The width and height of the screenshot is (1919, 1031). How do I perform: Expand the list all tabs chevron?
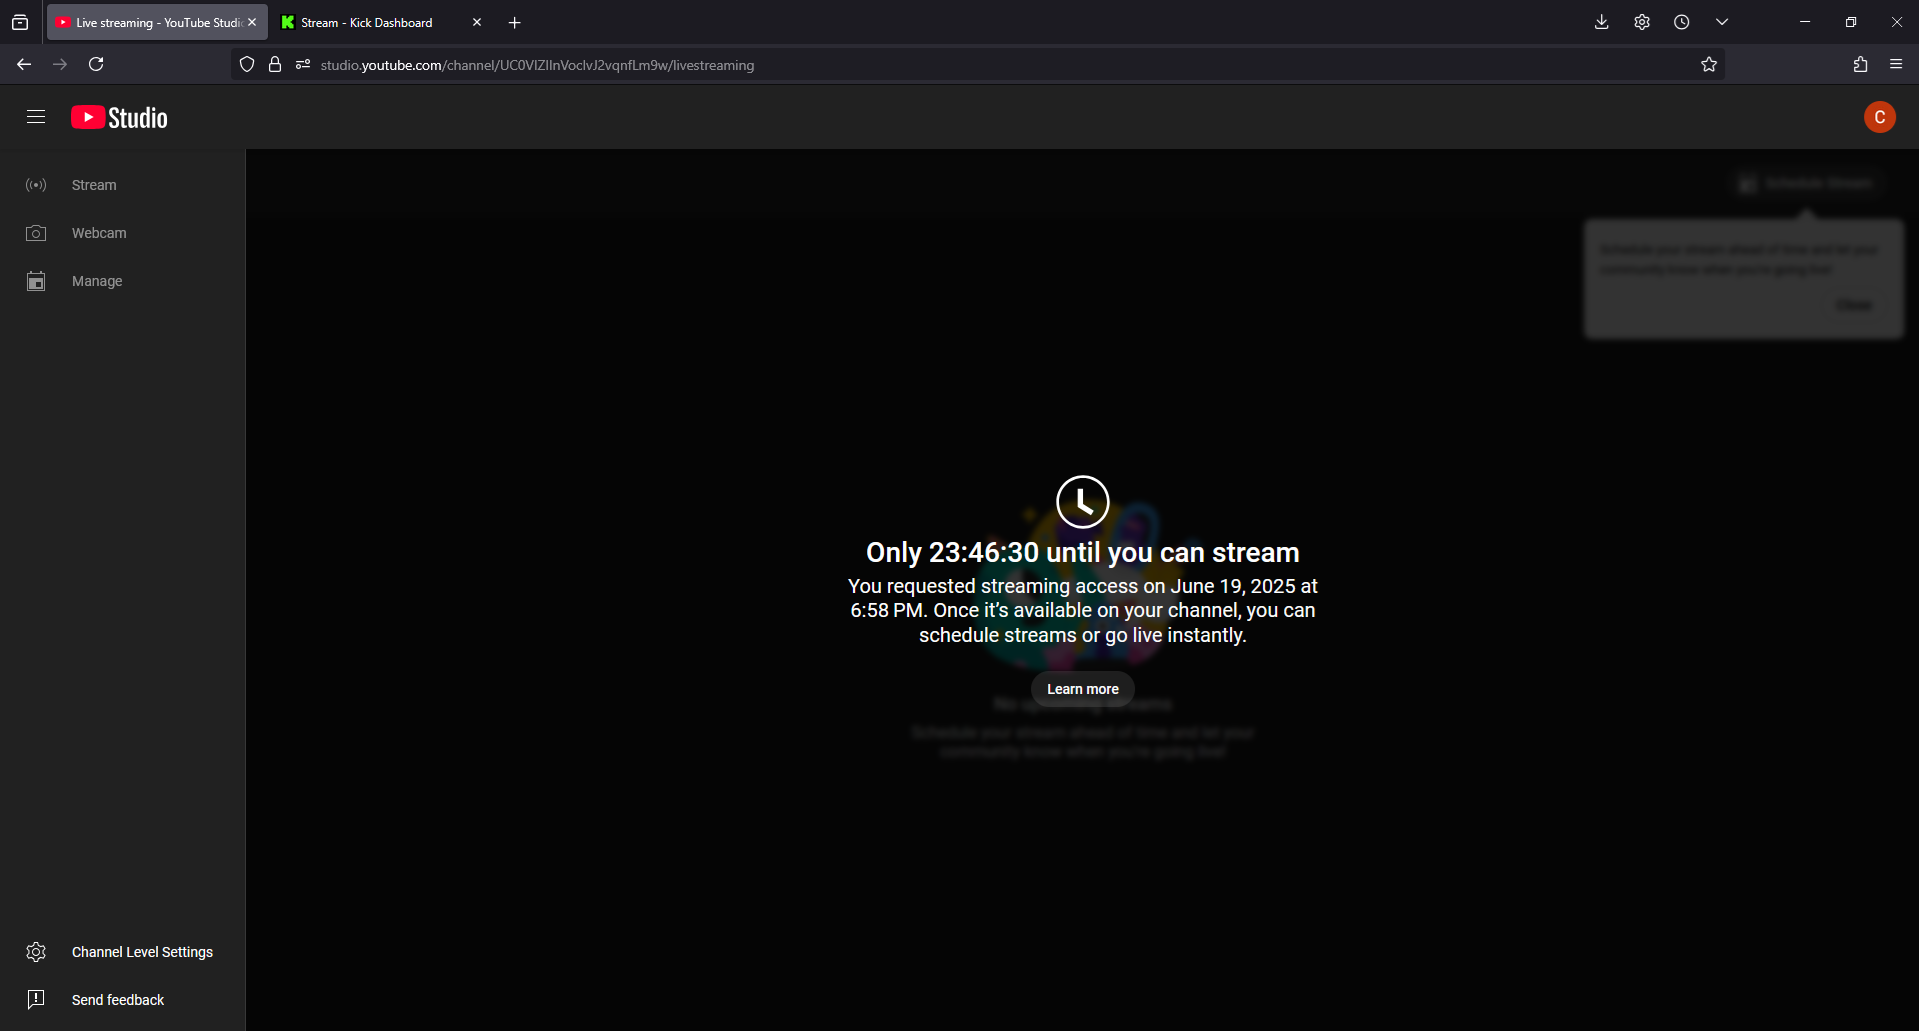pos(1722,22)
